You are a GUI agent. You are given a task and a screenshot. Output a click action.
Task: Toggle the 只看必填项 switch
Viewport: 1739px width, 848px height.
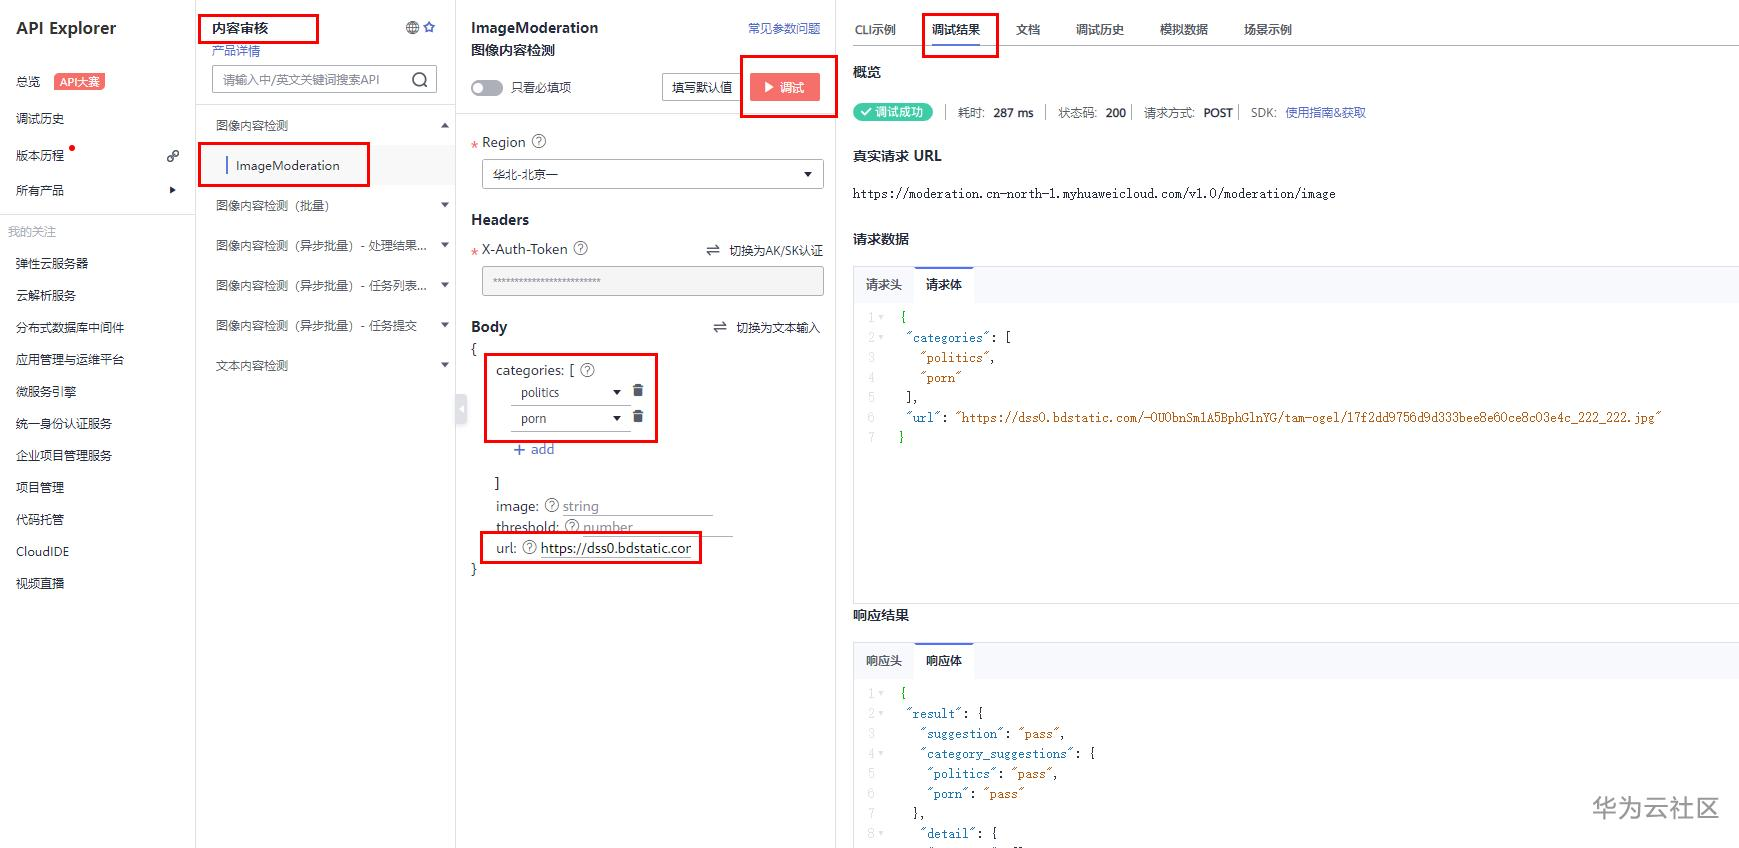(487, 88)
